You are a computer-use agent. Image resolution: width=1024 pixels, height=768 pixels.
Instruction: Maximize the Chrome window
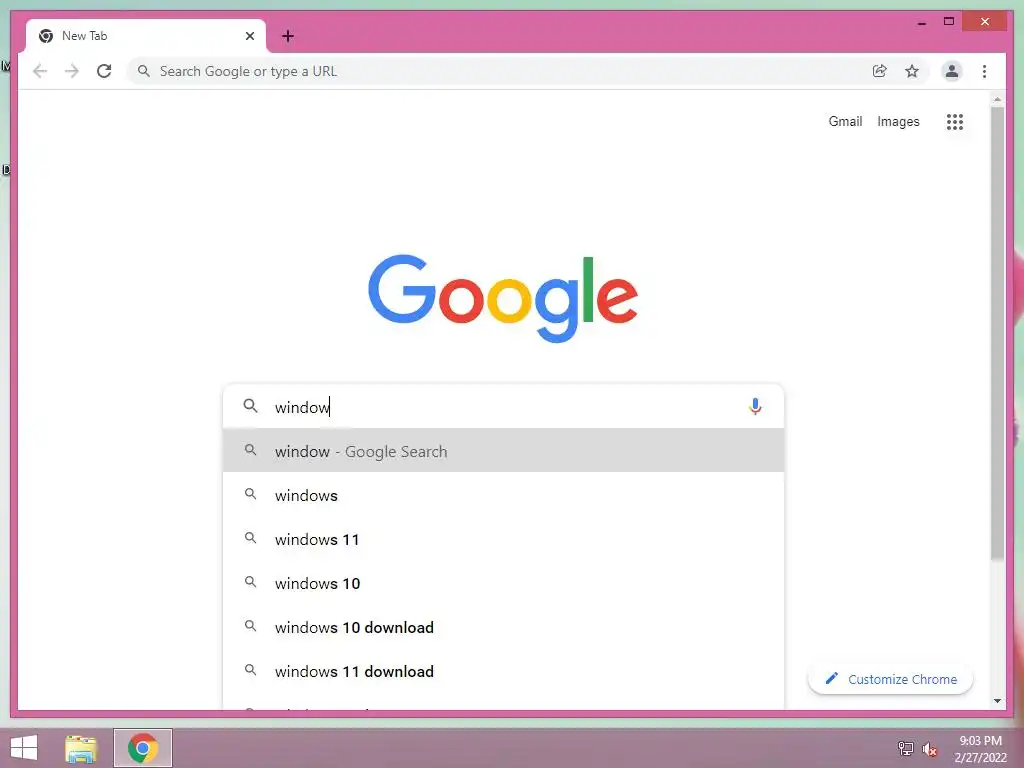(x=949, y=22)
